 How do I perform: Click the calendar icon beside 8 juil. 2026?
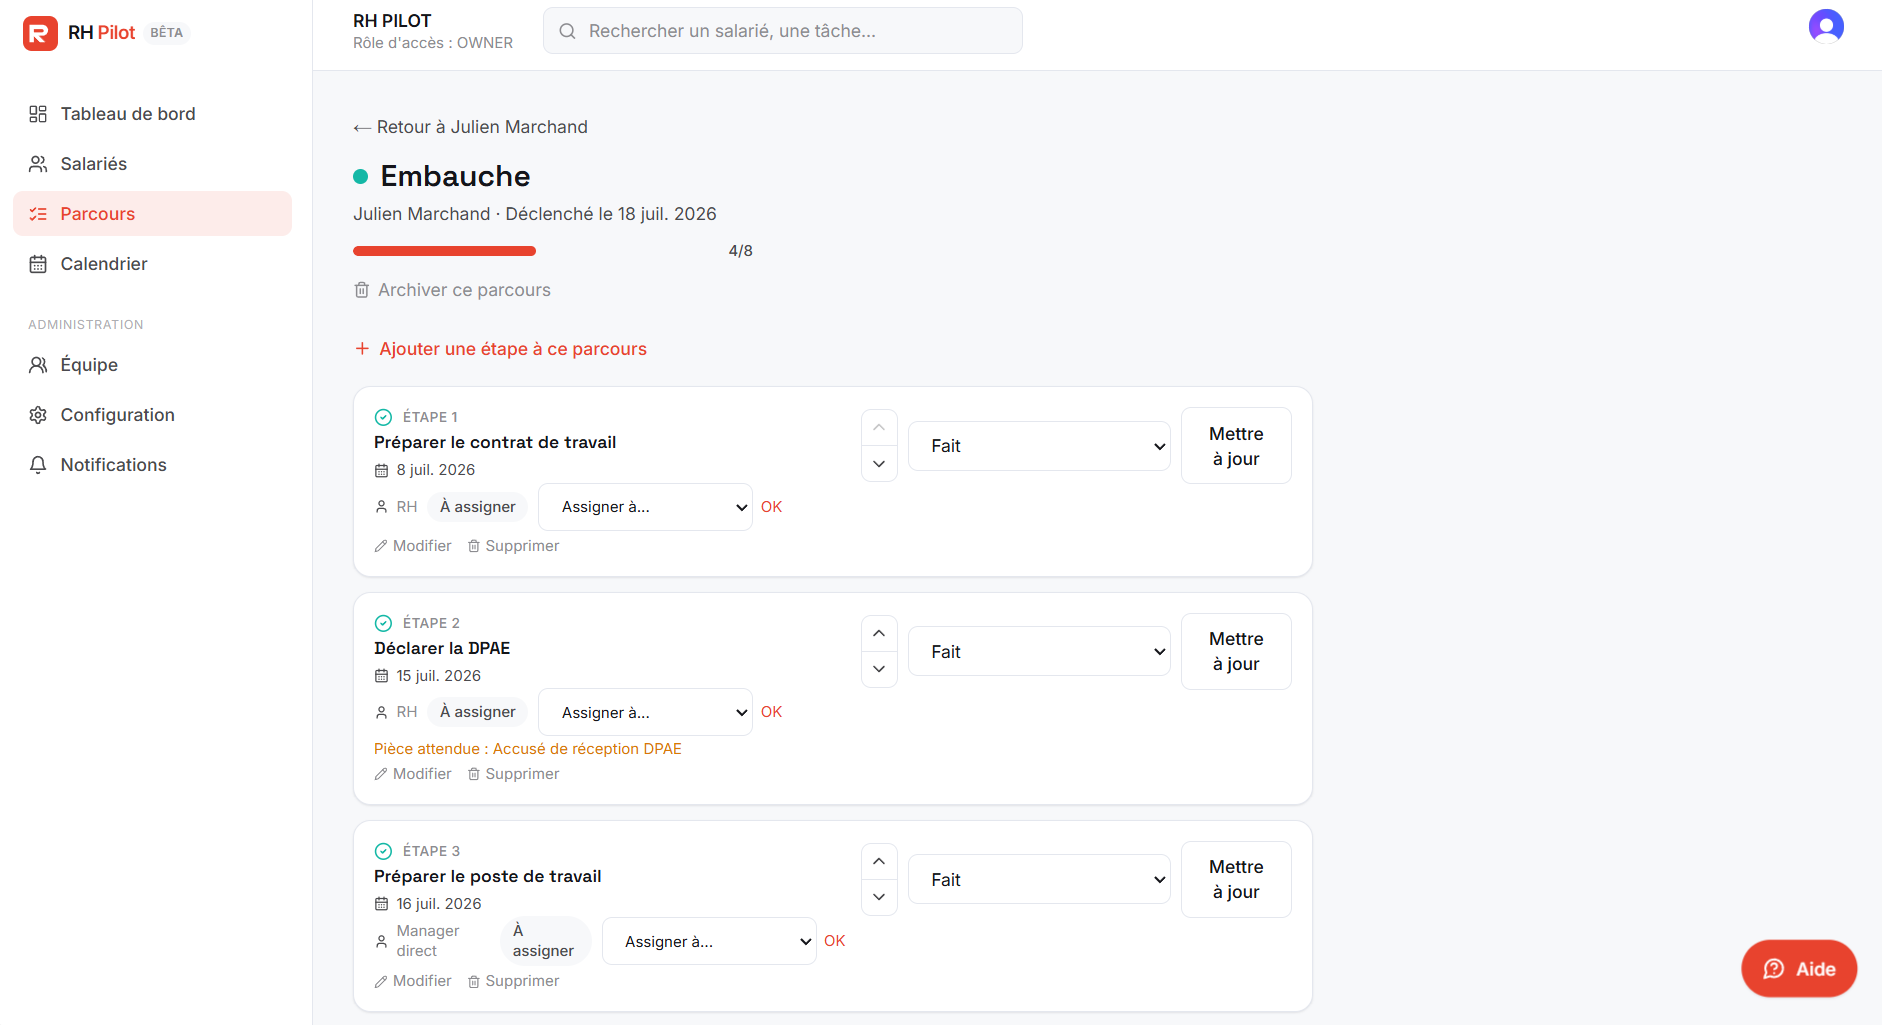point(381,470)
